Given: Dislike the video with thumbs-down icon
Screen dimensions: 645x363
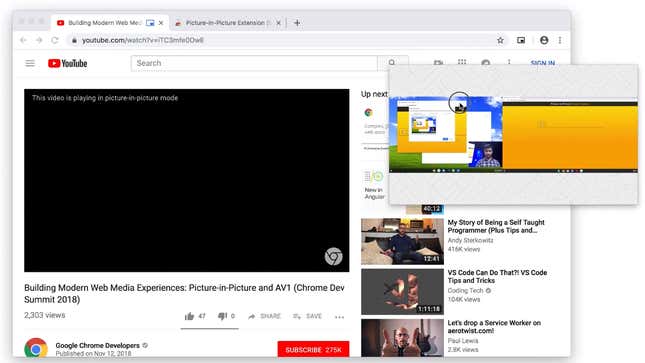Looking at the screenshot, I should click(x=223, y=316).
